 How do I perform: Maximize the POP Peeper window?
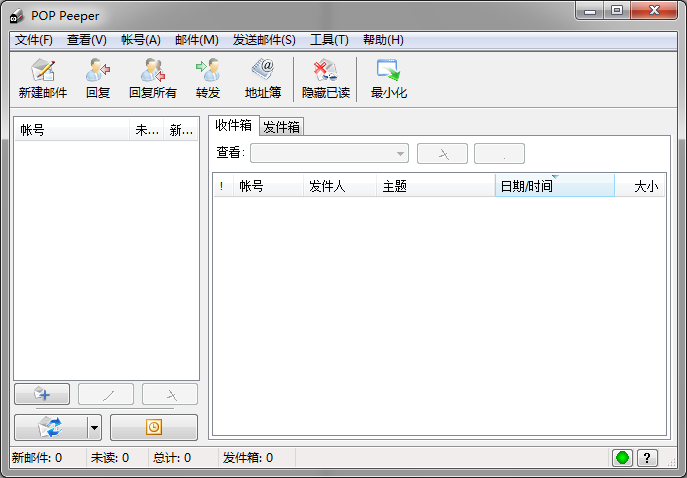617,10
